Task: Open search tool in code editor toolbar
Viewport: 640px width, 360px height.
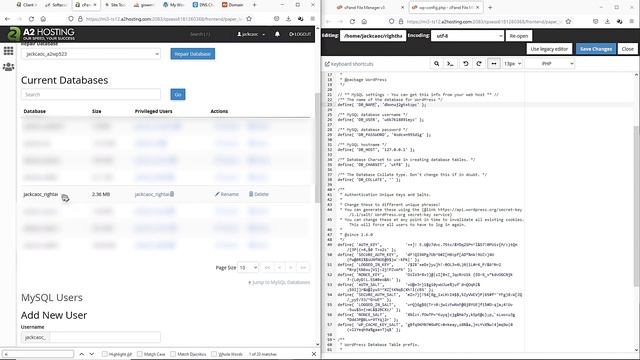Action: point(436,64)
